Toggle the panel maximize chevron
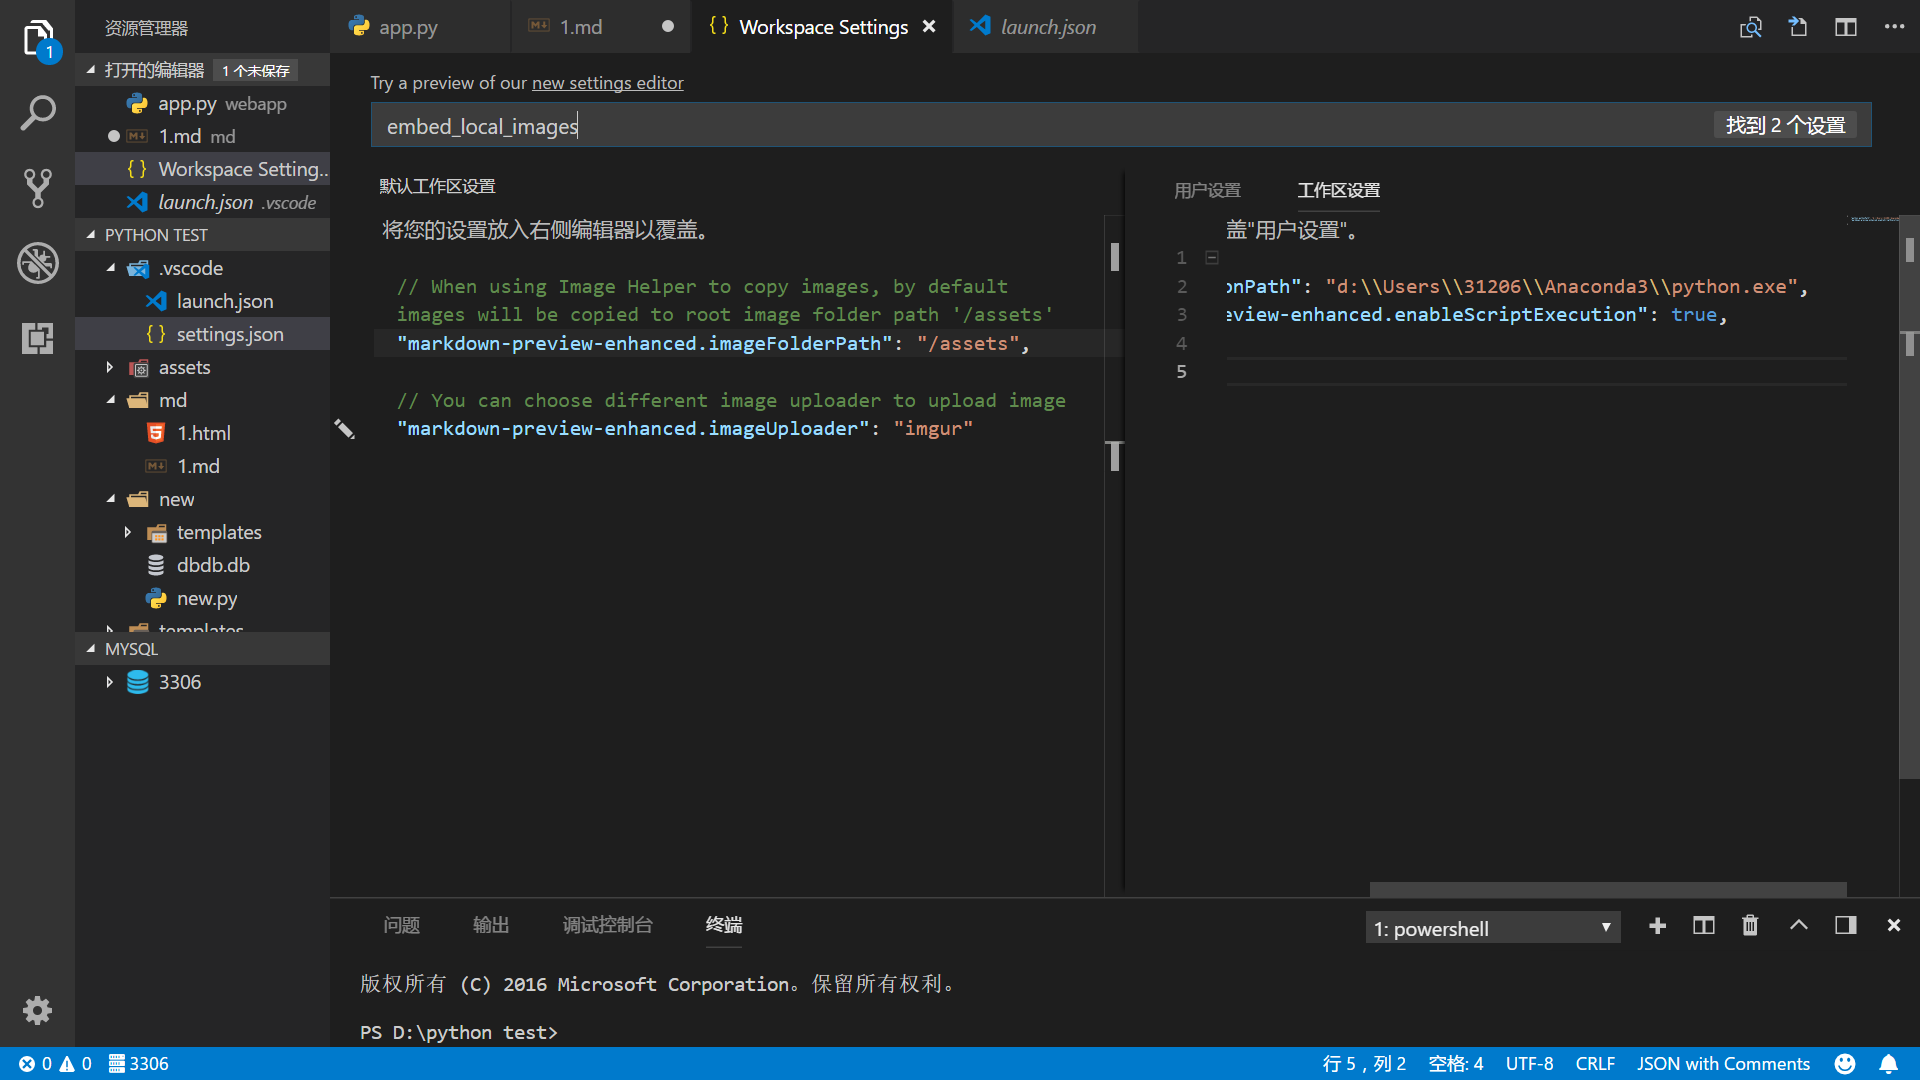The width and height of the screenshot is (1920, 1080). coord(1799,926)
